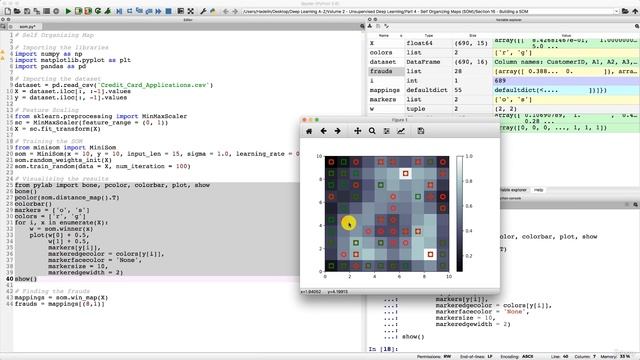Image resolution: width=640 pixels, height=360 pixels.
Task: Create a new file in Spyder
Action: (x=8, y=11)
